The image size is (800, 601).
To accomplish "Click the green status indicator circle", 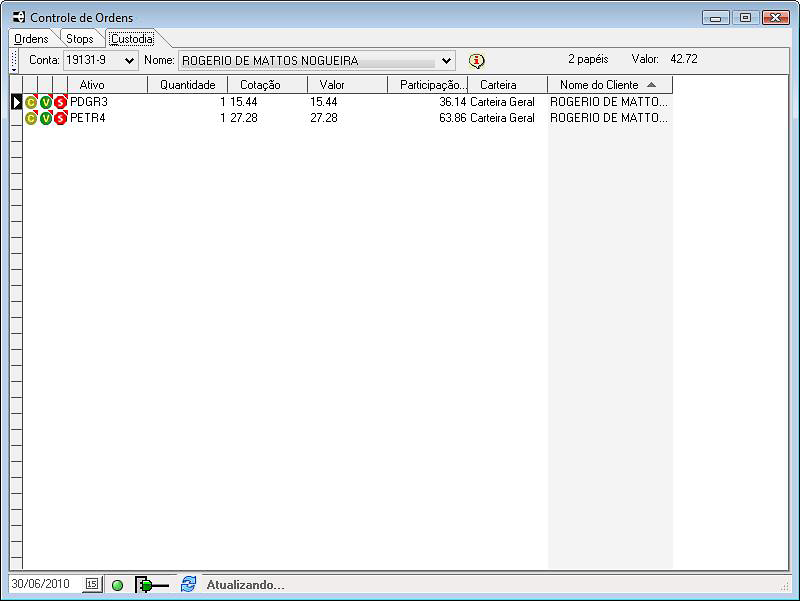I will [117, 585].
